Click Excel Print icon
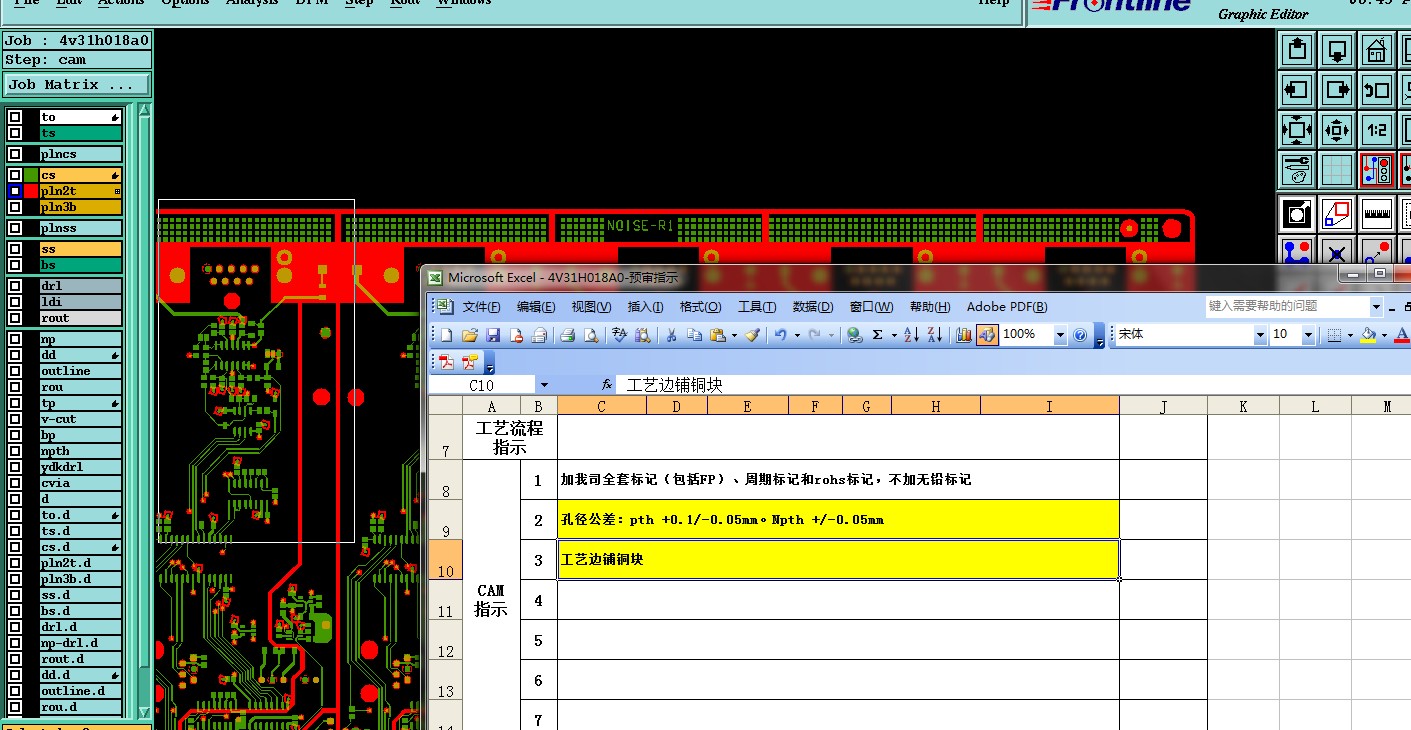 pyautogui.click(x=567, y=335)
